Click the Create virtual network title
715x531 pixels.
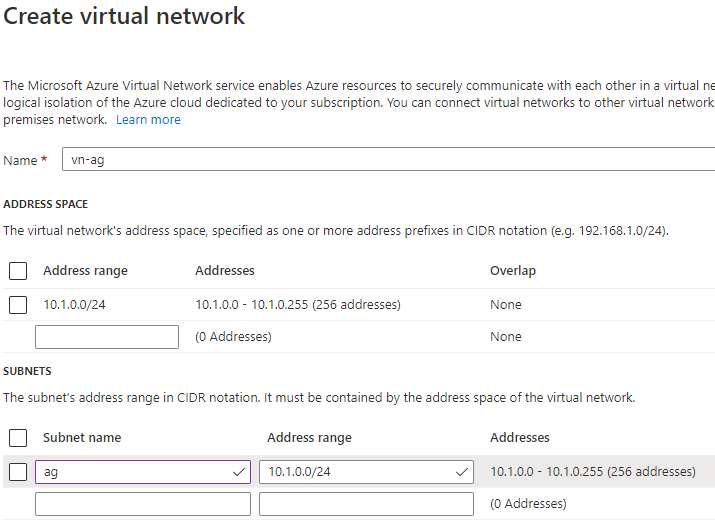(x=124, y=17)
